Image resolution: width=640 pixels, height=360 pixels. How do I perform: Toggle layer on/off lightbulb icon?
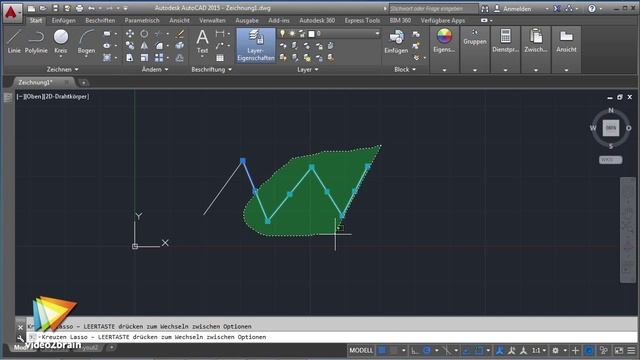click(x=282, y=33)
